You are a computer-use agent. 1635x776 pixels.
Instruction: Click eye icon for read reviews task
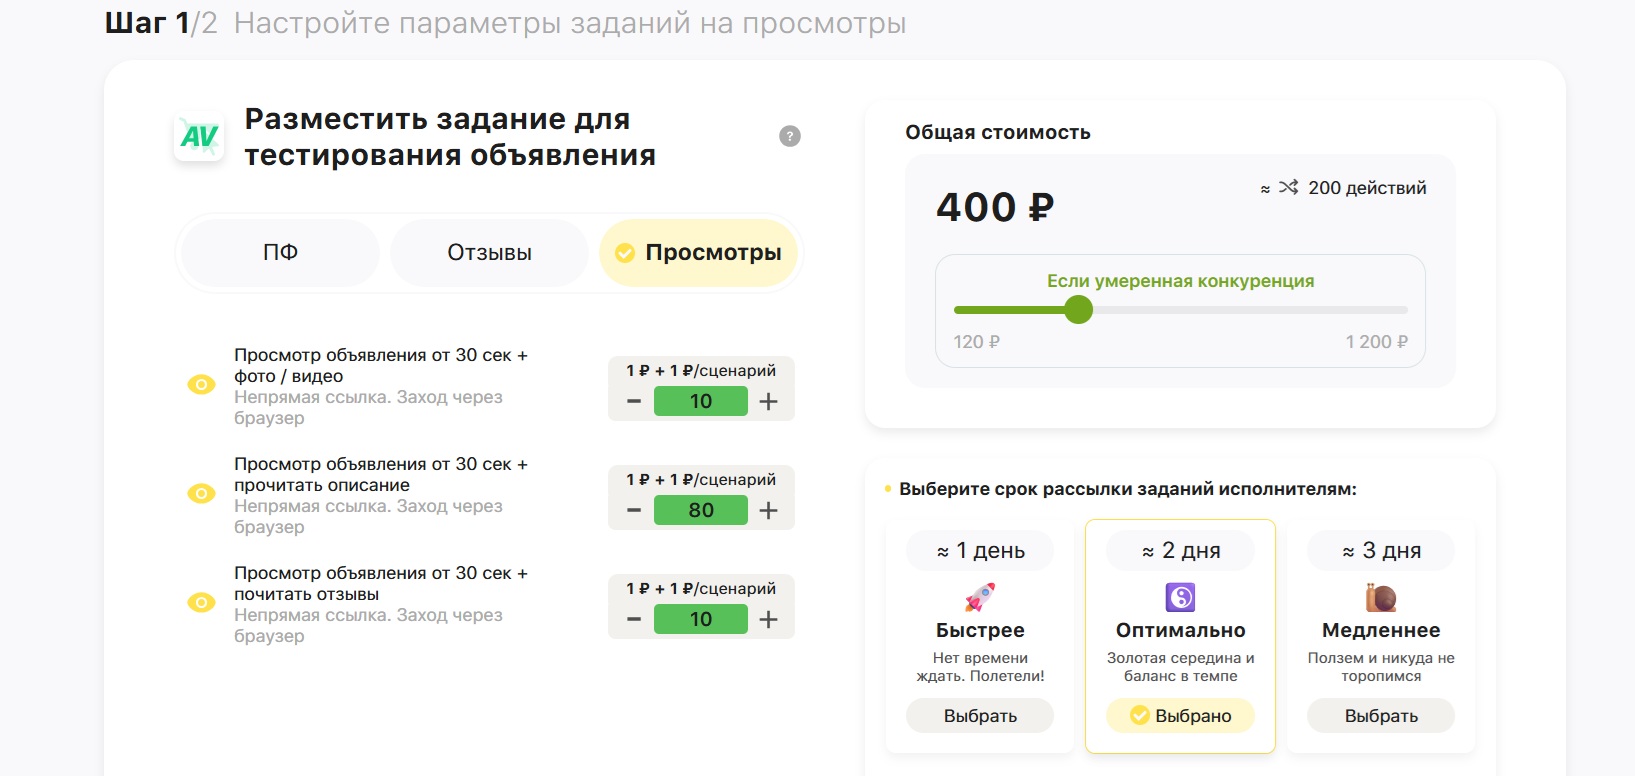tap(201, 603)
